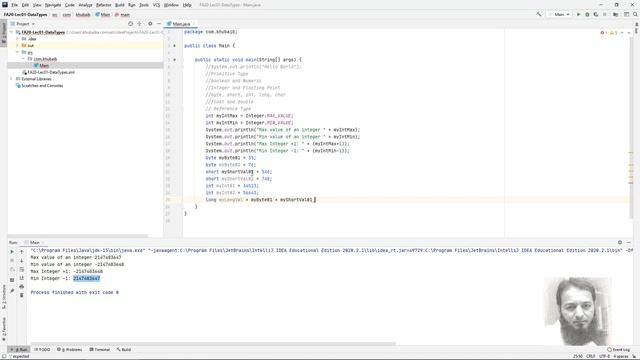The width and height of the screenshot is (640, 360).
Task: Click the Run console horizontal scrollbar
Action: pyautogui.click(x=213, y=344)
